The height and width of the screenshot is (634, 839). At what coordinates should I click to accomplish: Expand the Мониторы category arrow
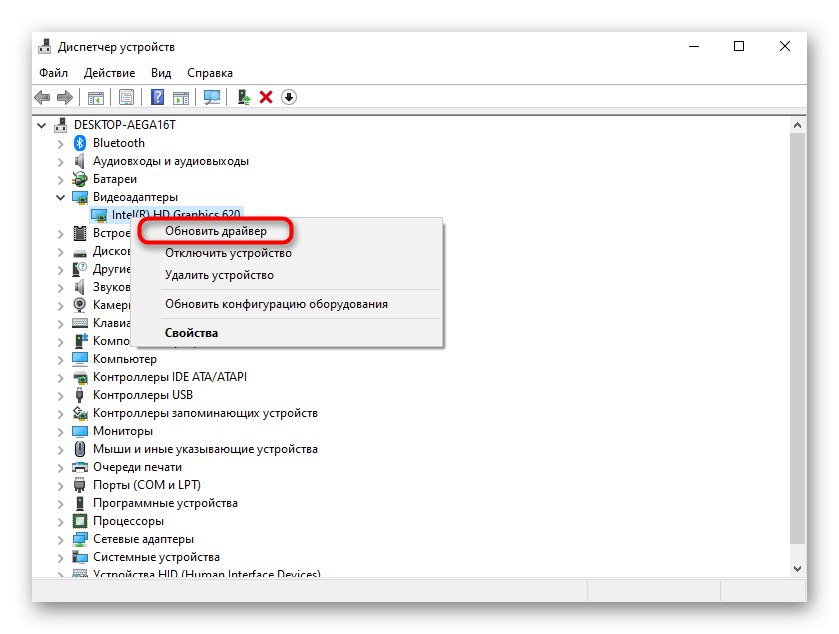(60, 431)
